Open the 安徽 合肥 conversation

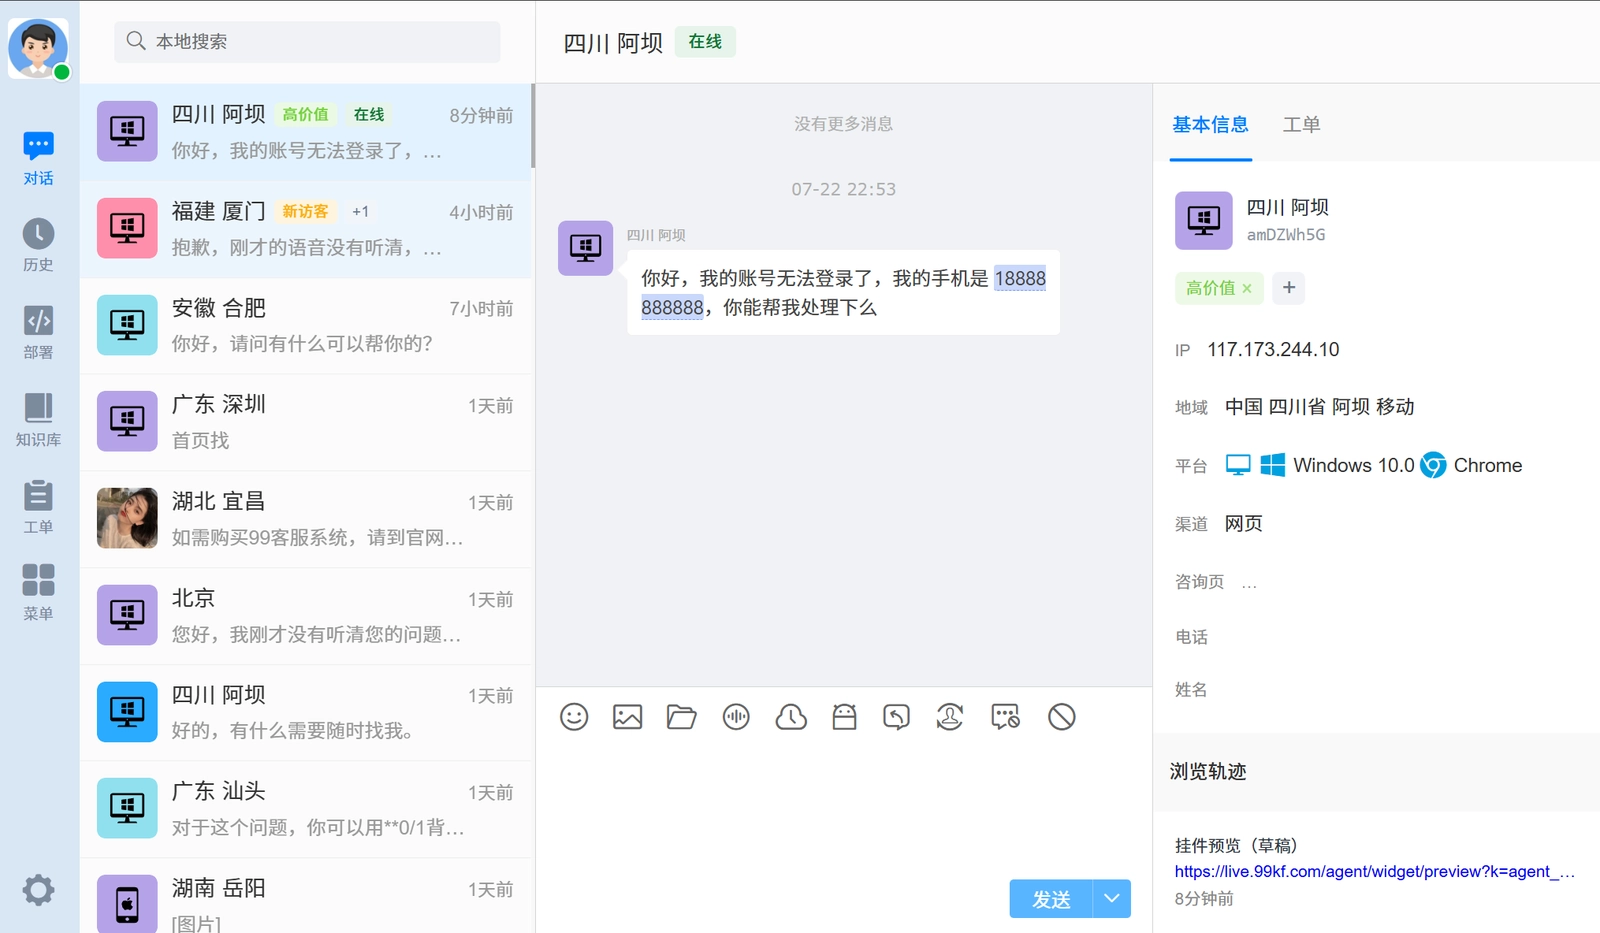pyautogui.click(x=306, y=326)
